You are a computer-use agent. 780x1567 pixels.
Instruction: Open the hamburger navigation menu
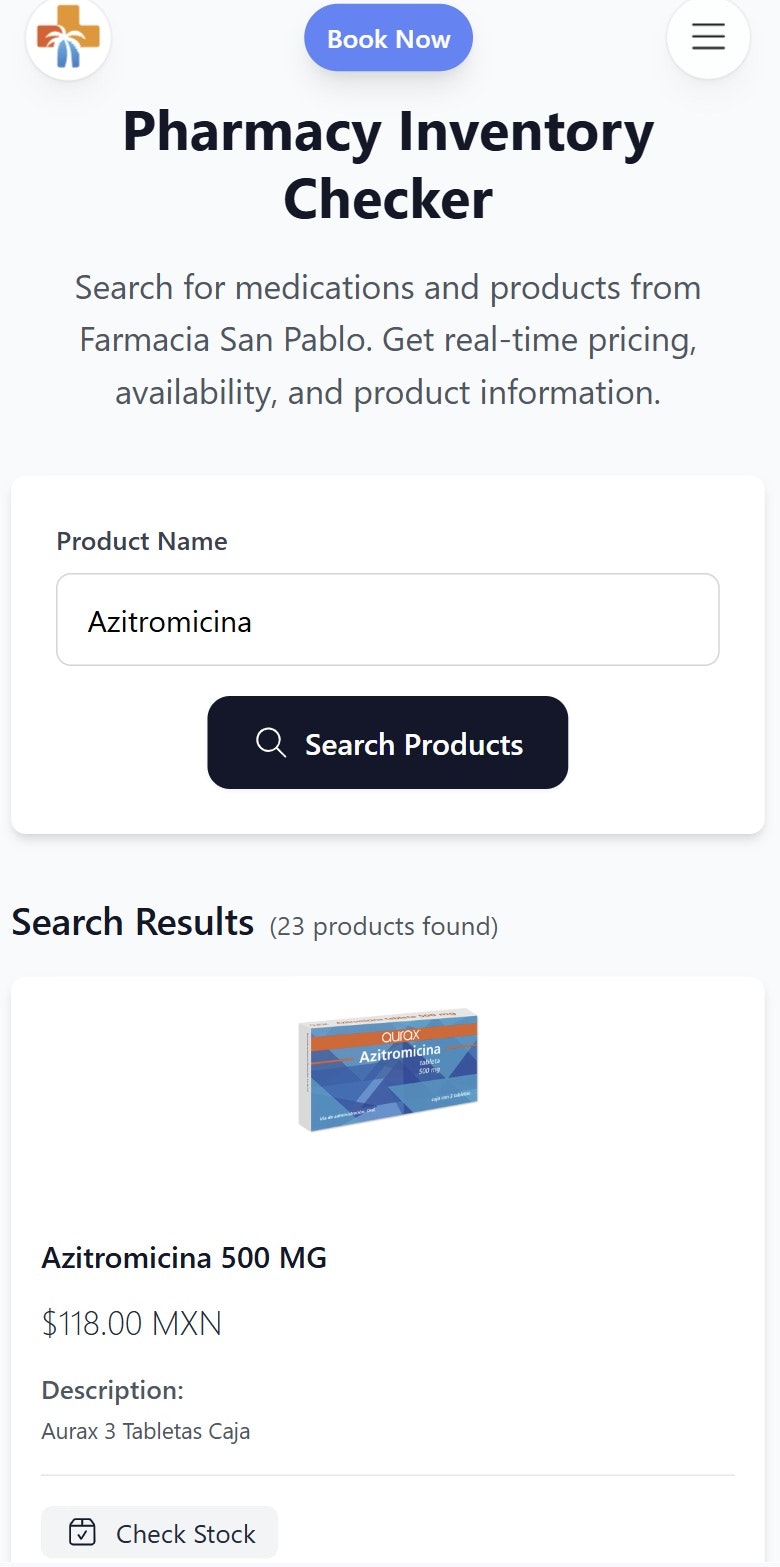pos(708,37)
